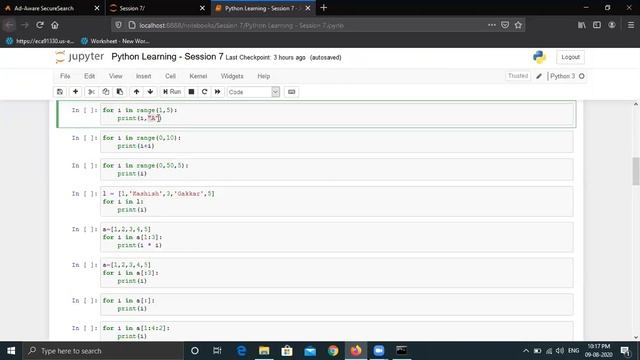Viewport: 640px width, 360px height.
Task: Toggle Firefox sidebar icon
Action: point(597,25)
